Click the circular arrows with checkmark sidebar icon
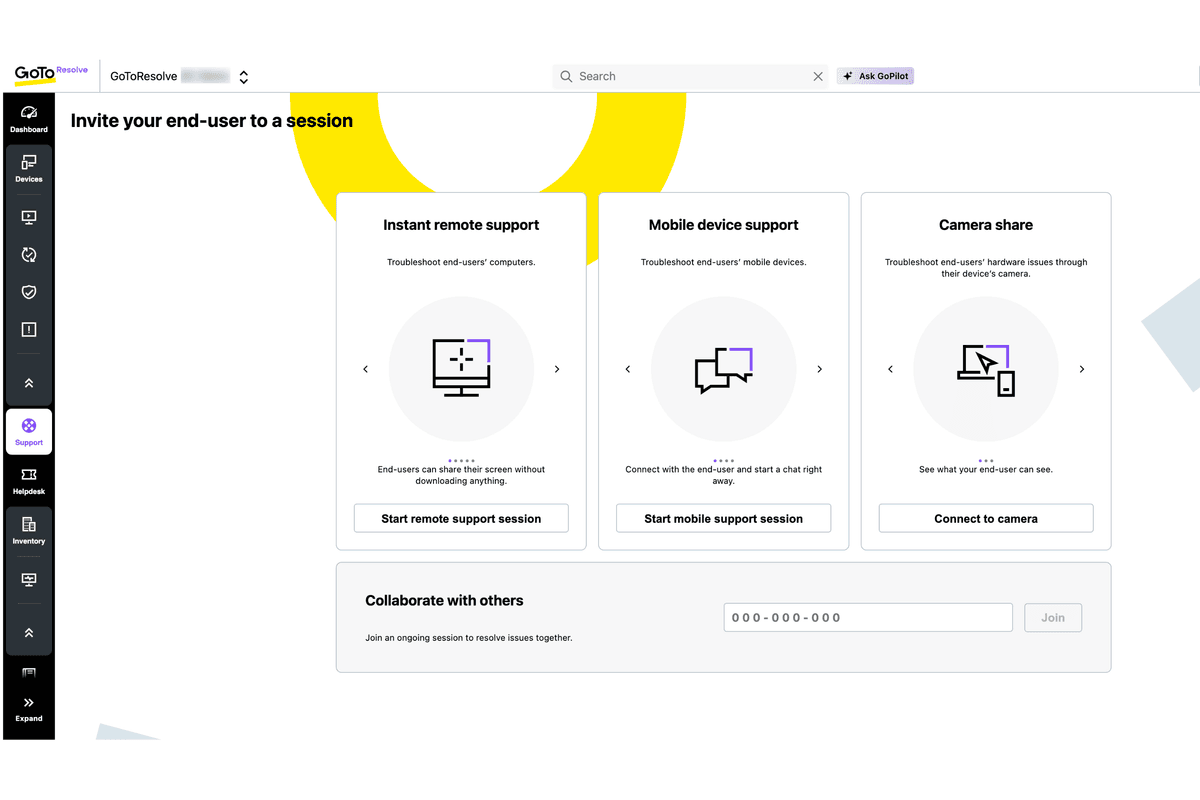Viewport: 1200px width, 800px height. click(29, 255)
